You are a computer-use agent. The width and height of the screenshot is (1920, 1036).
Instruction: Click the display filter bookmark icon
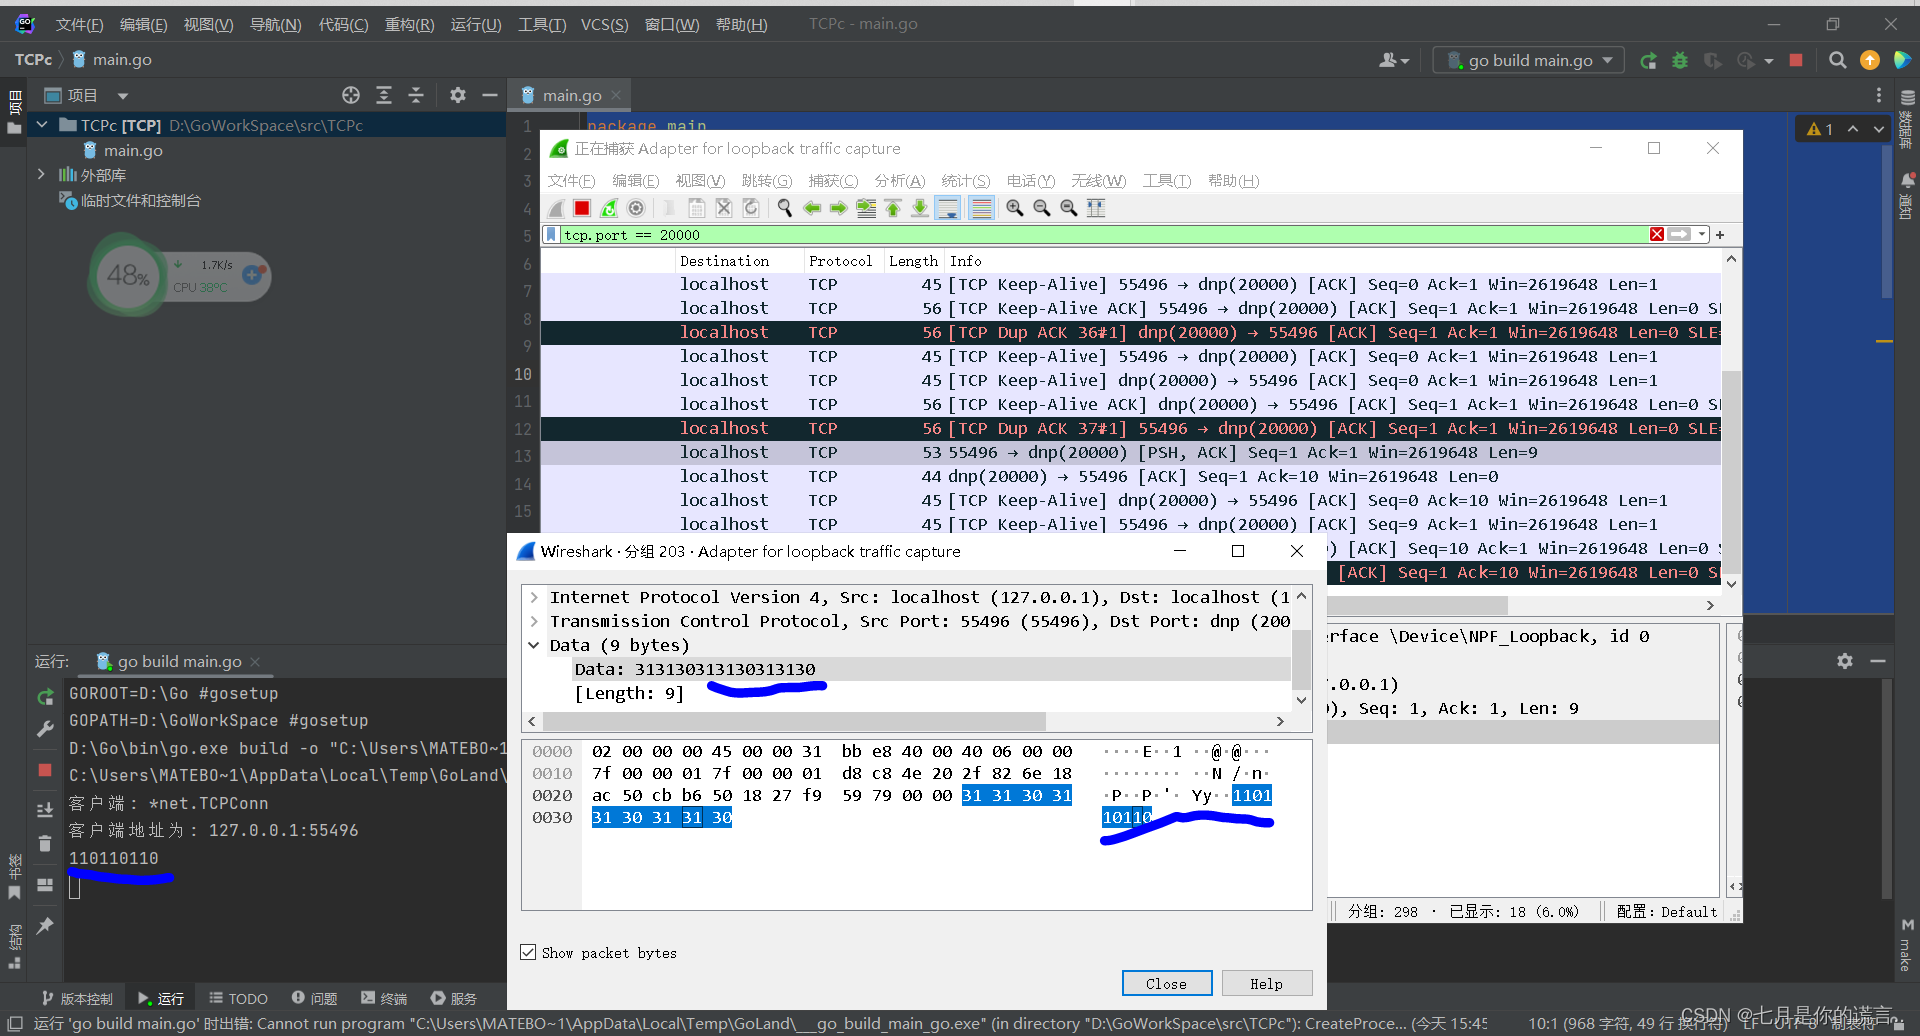(551, 235)
